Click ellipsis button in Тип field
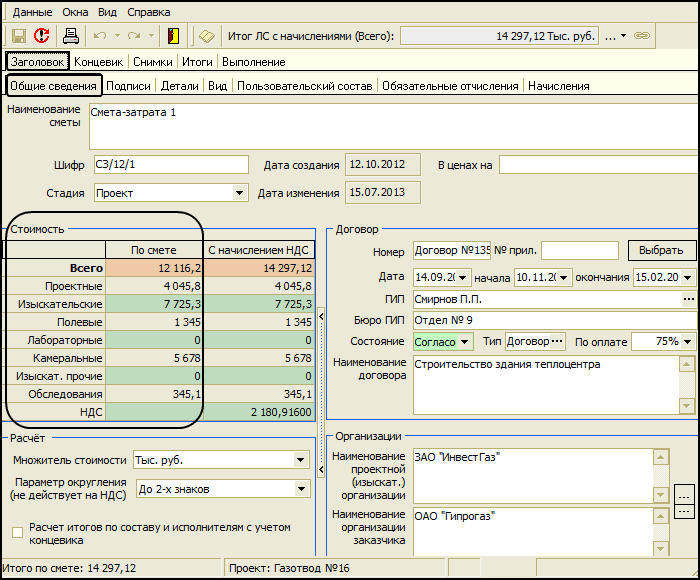The width and height of the screenshot is (700, 580). (557, 342)
